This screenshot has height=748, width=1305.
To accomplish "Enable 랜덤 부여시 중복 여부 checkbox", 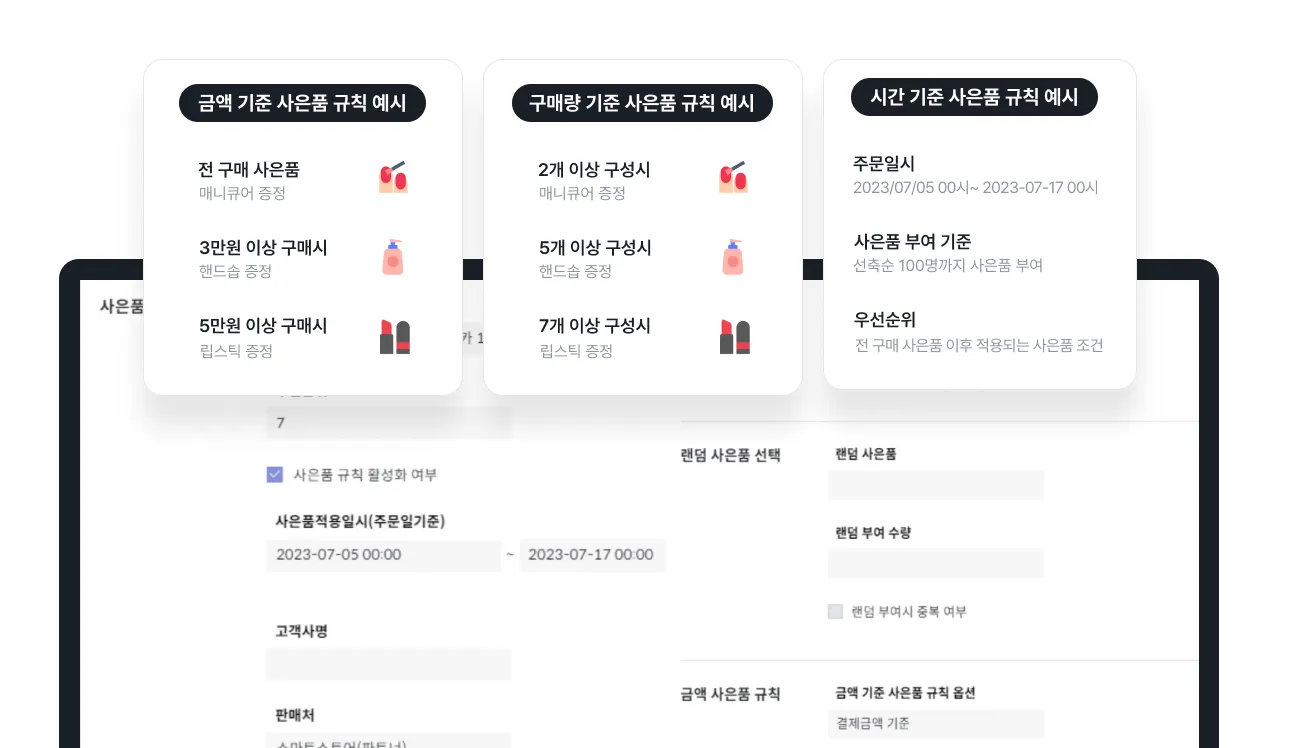I will click(835, 611).
